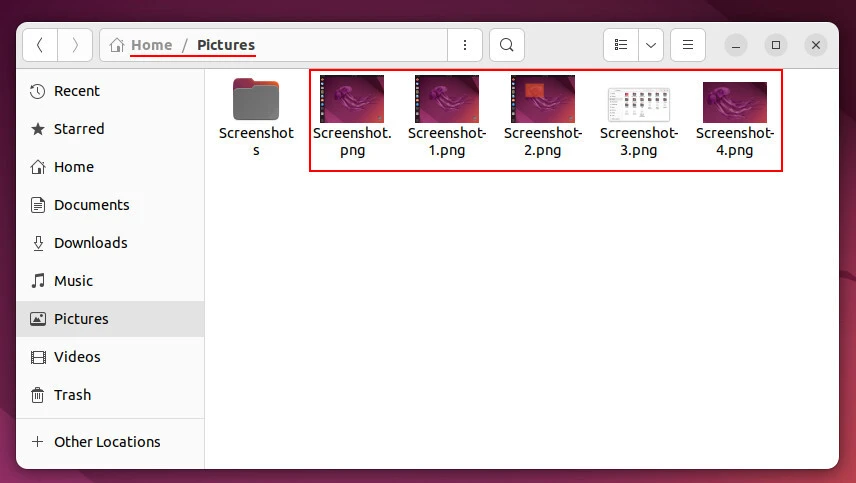This screenshot has width=856, height=483.
Task: Open the search files magnifier
Action: coord(507,45)
